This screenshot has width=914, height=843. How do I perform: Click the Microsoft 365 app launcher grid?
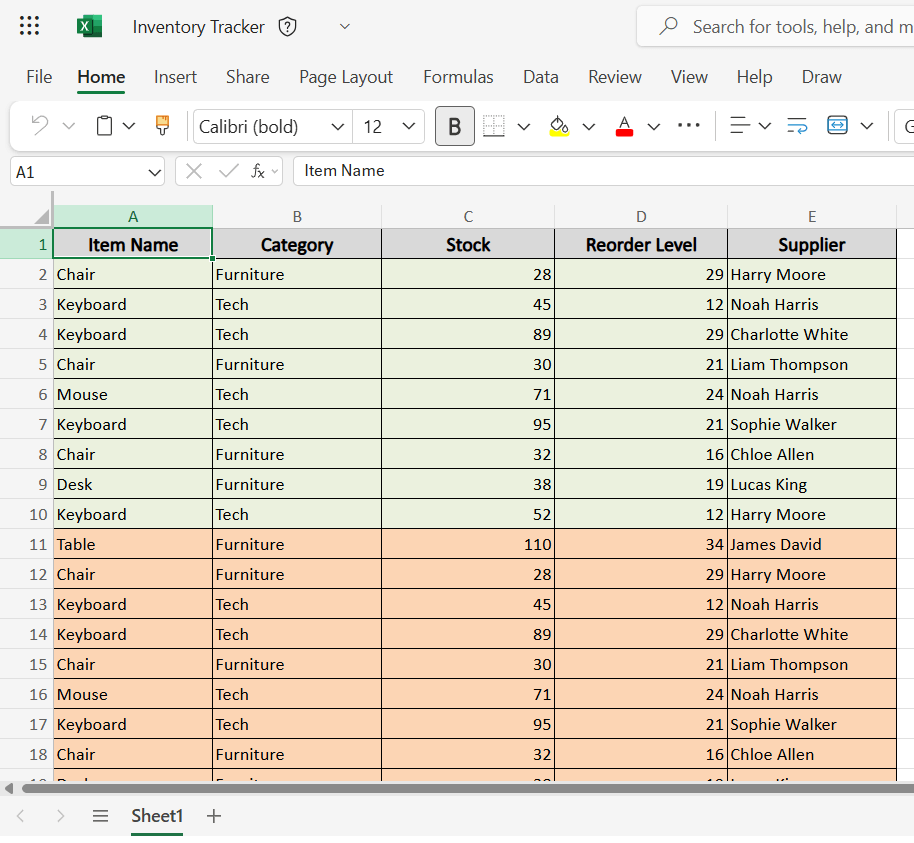[29, 26]
